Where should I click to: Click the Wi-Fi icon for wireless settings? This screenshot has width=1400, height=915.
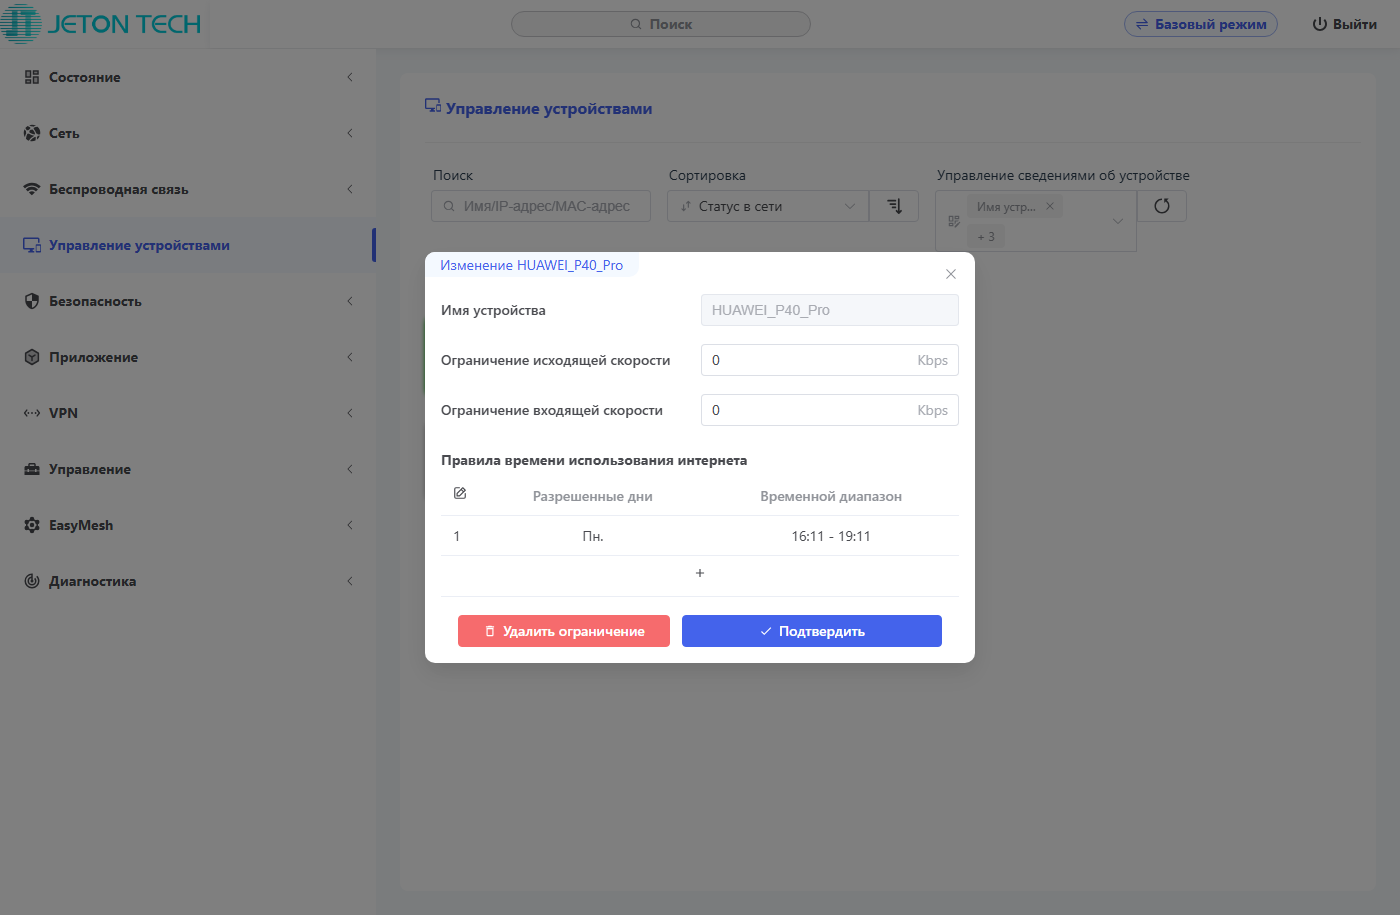pos(32,189)
